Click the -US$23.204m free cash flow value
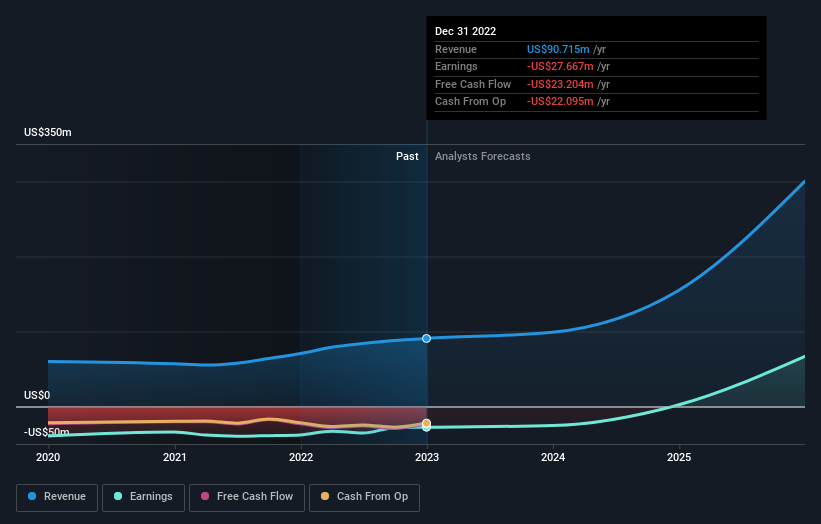 coord(560,84)
